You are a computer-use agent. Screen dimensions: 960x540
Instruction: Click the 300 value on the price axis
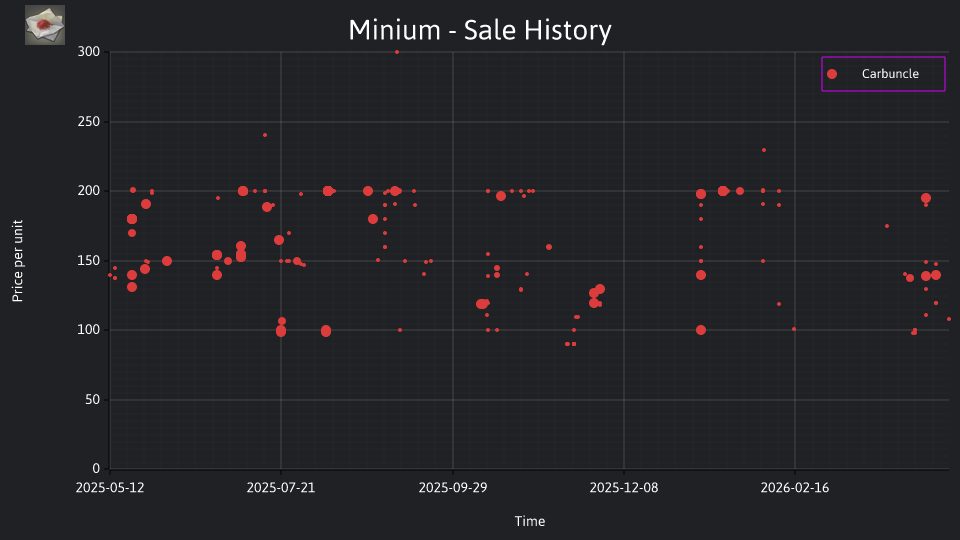pyautogui.click(x=89, y=52)
